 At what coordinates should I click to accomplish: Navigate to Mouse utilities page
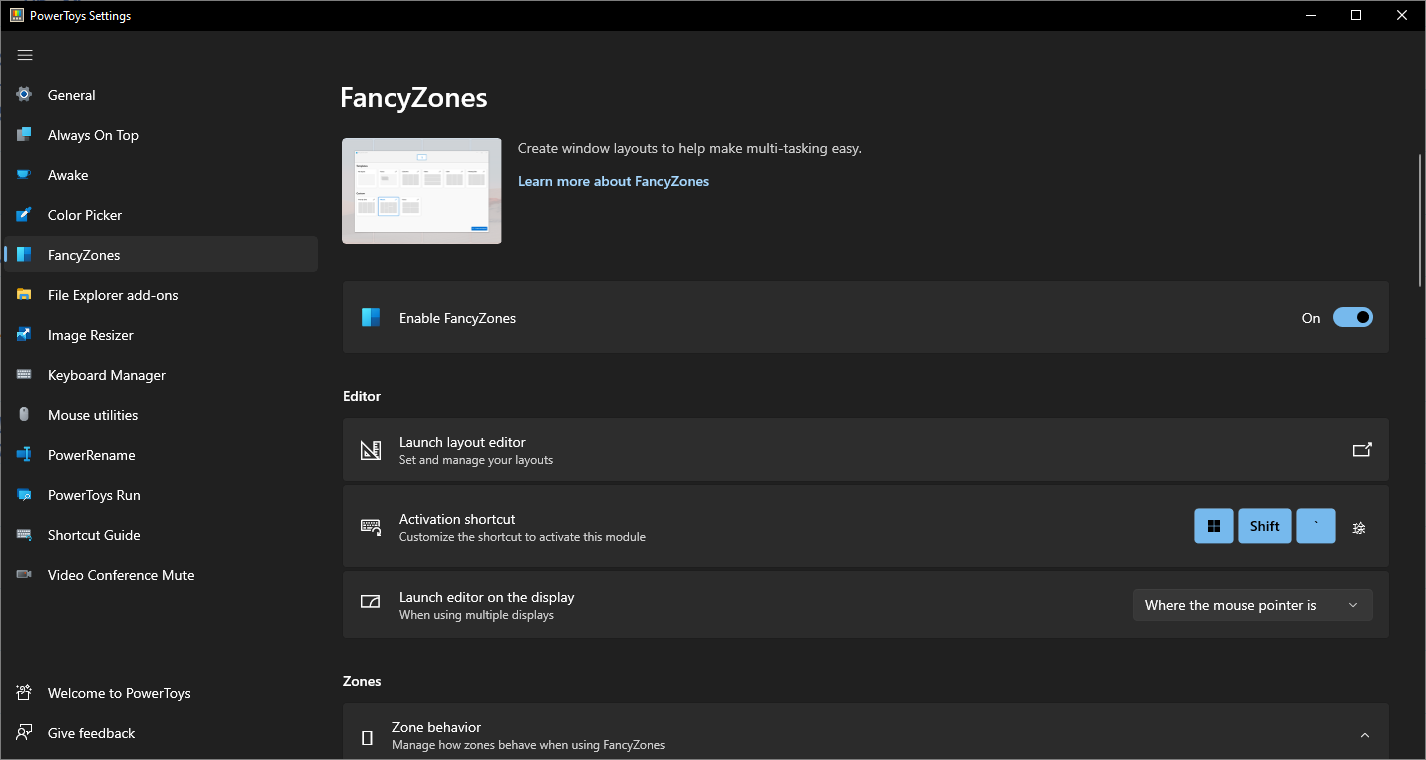click(x=161, y=415)
